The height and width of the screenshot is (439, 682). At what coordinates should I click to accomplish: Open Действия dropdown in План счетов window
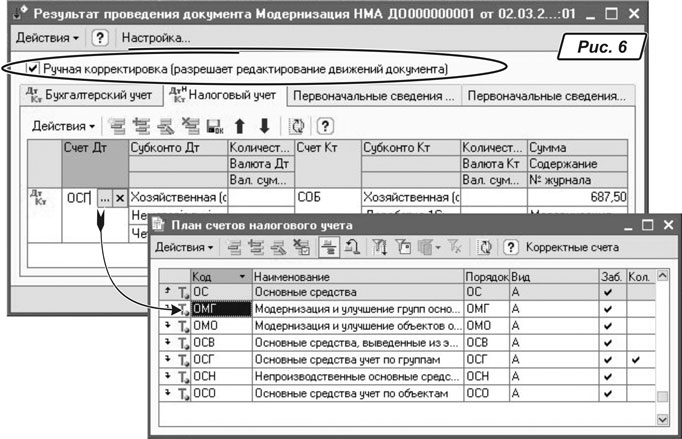coord(184,247)
